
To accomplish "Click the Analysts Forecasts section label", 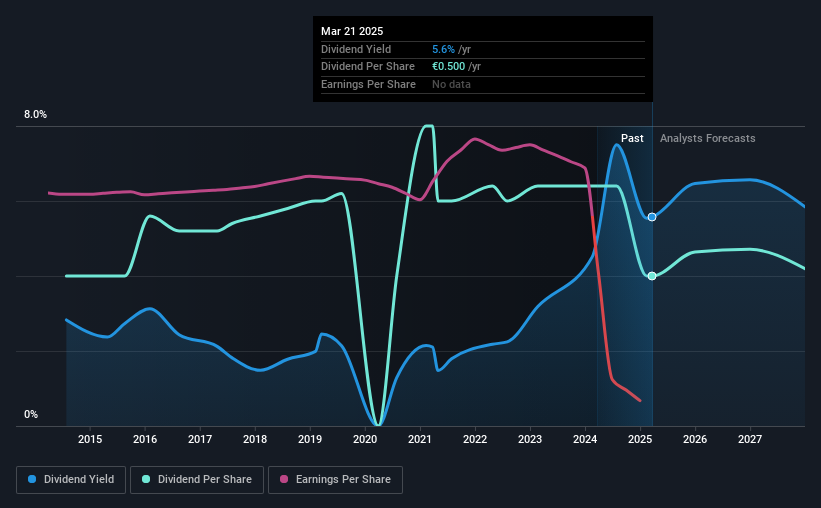I will pos(707,138).
